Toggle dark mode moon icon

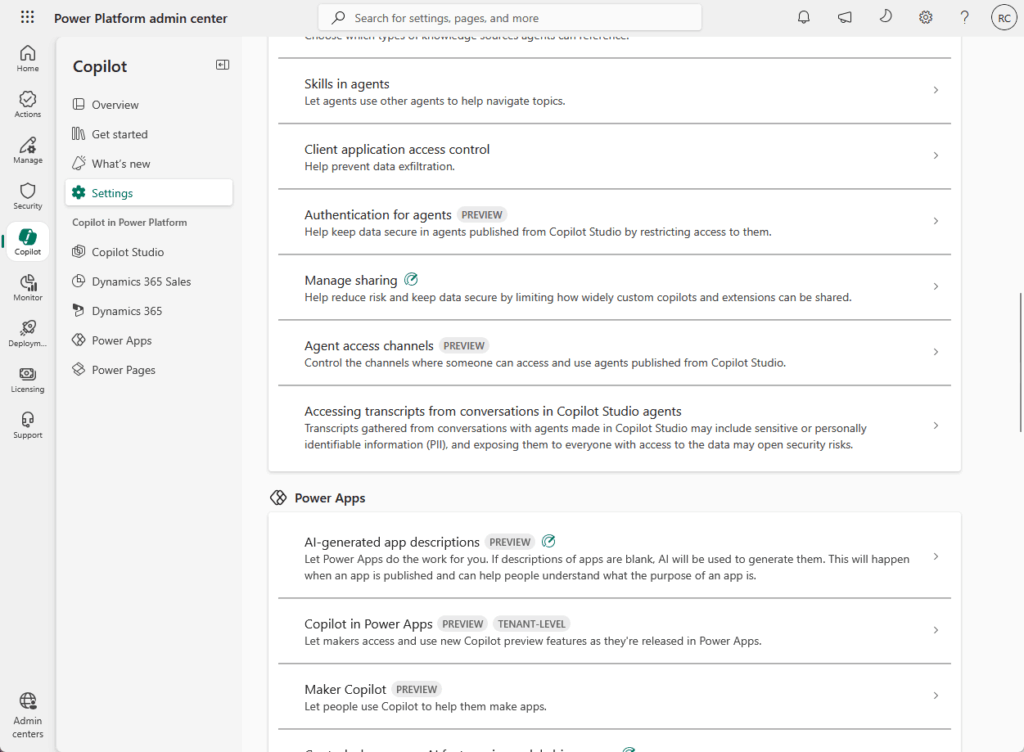886,17
